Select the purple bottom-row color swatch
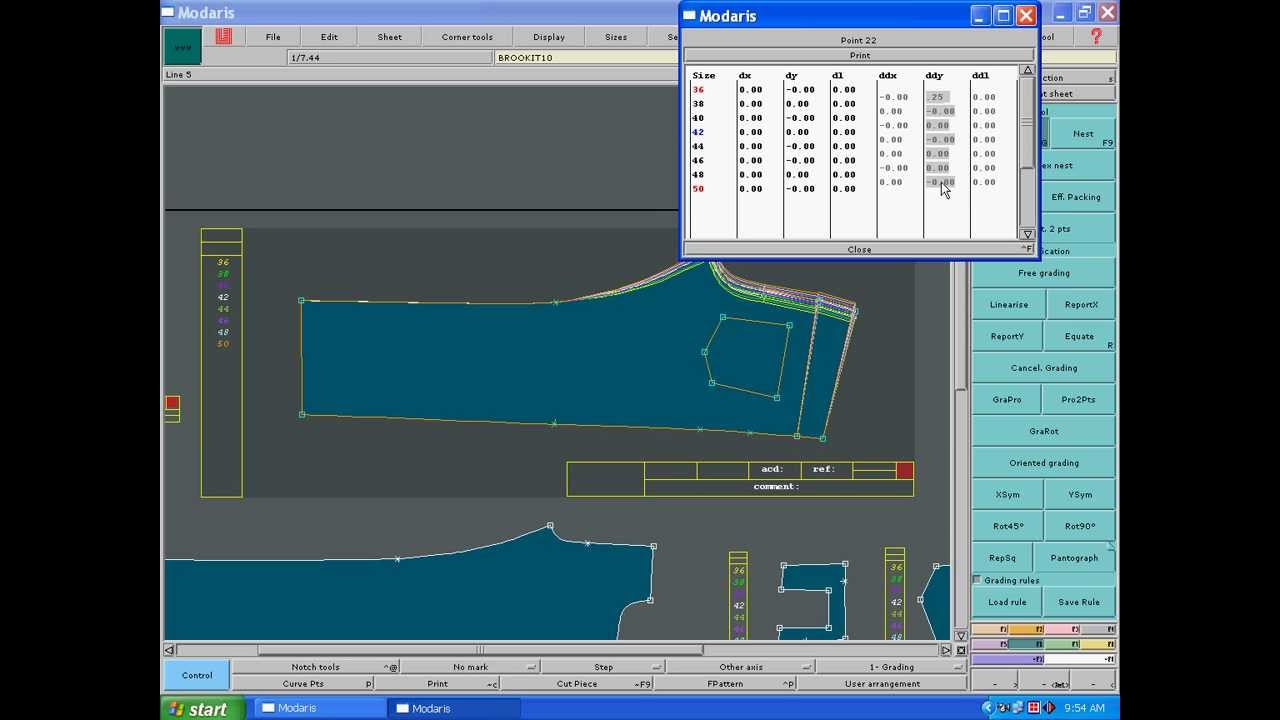This screenshot has width=1280, height=720. coord(1008,660)
